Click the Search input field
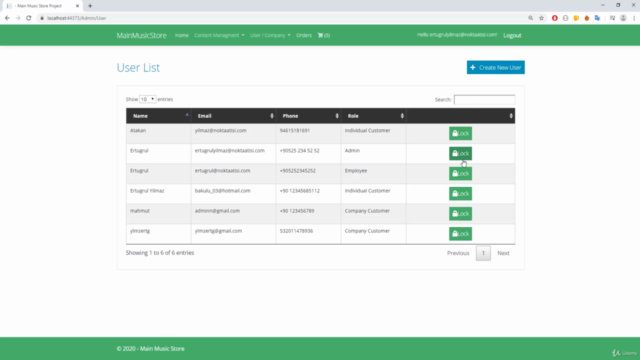This screenshot has height=360, width=640. tap(484, 100)
